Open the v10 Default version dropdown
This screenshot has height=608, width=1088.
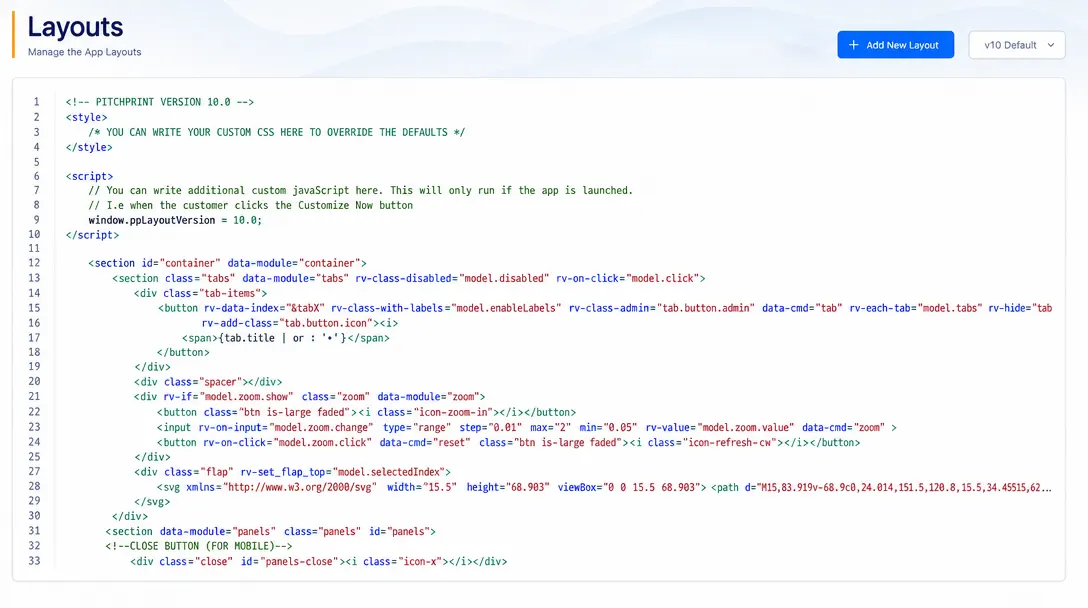(1017, 45)
